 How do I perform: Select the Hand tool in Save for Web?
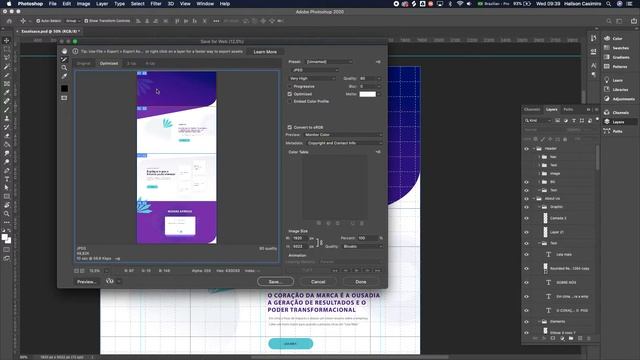(64, 51)
